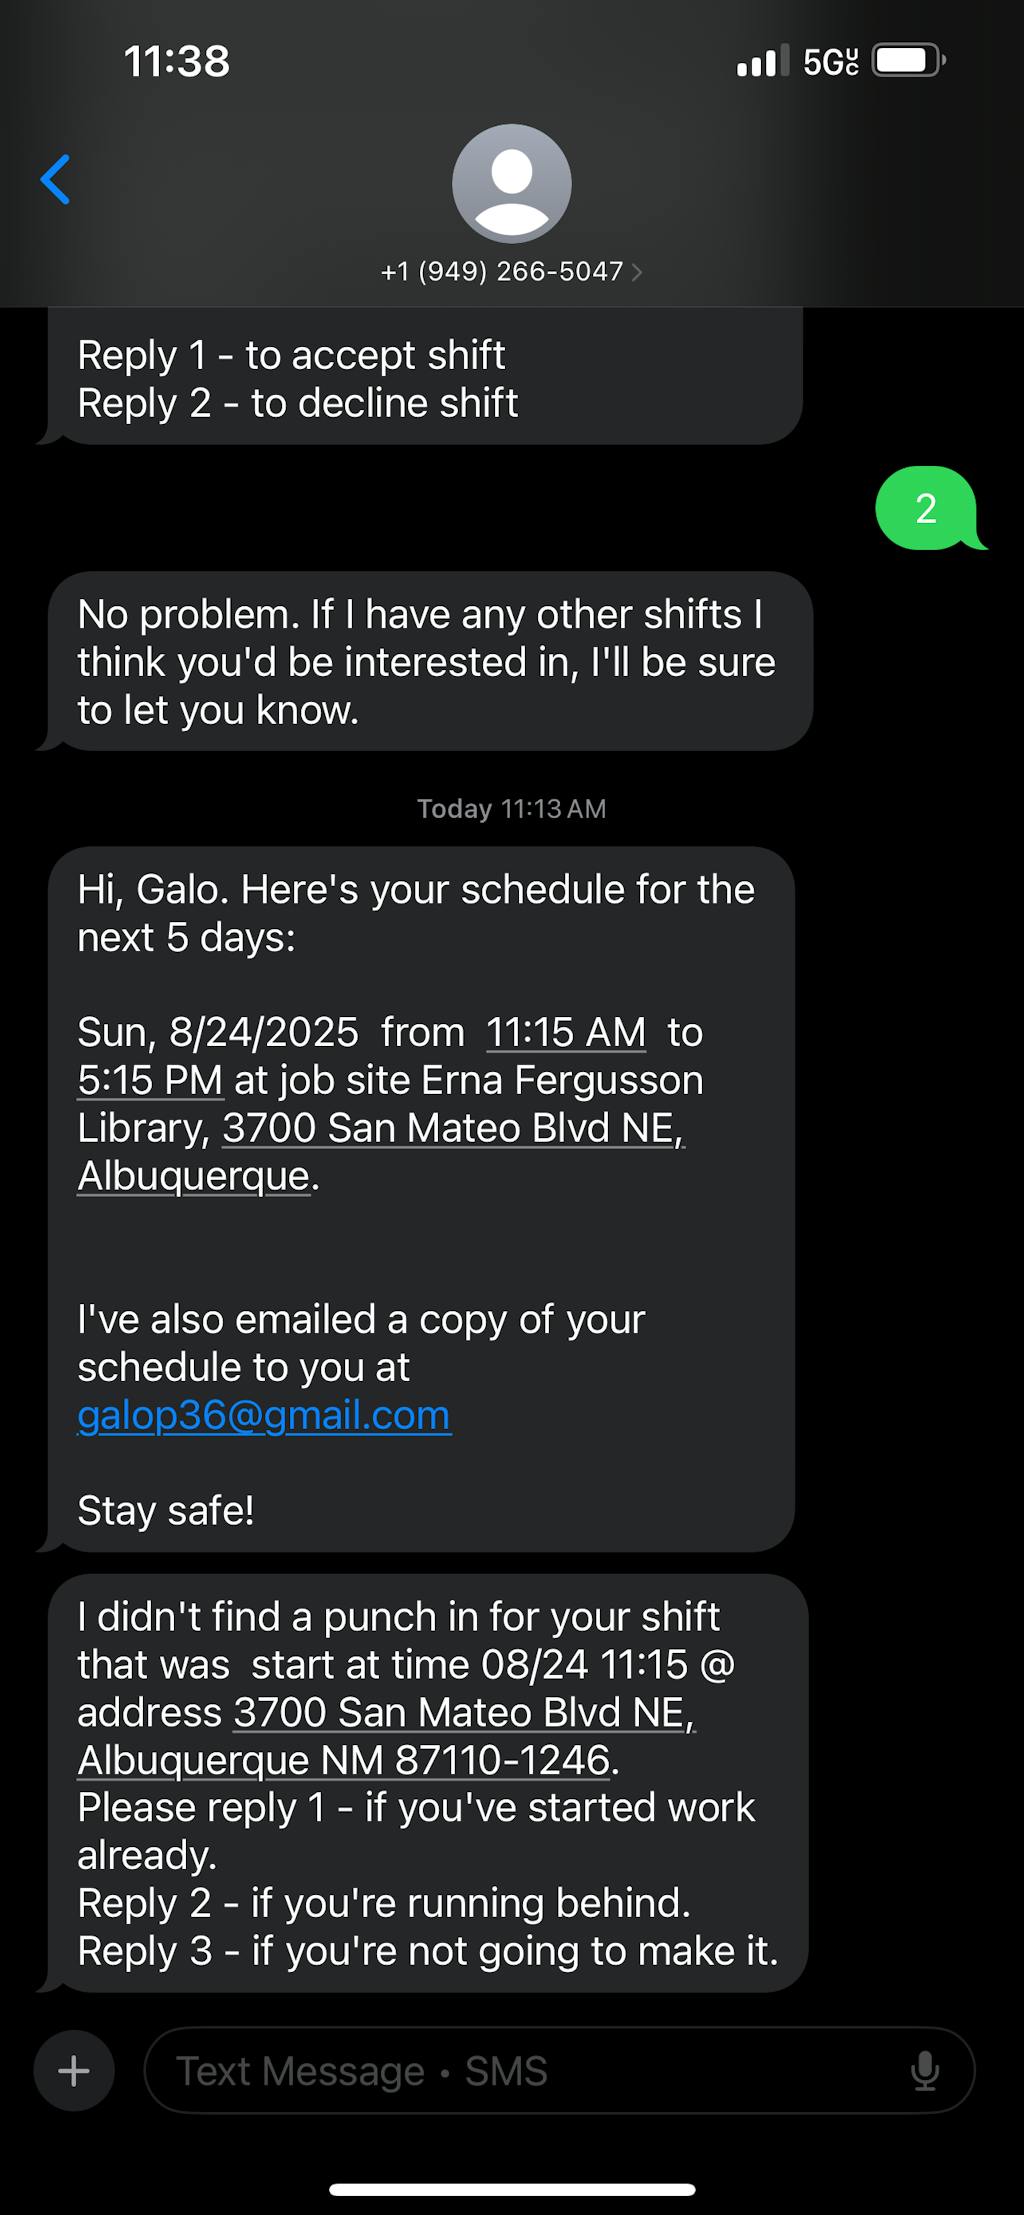
Task: Tap the microphone dictation icon
Action: point(925,2070)
